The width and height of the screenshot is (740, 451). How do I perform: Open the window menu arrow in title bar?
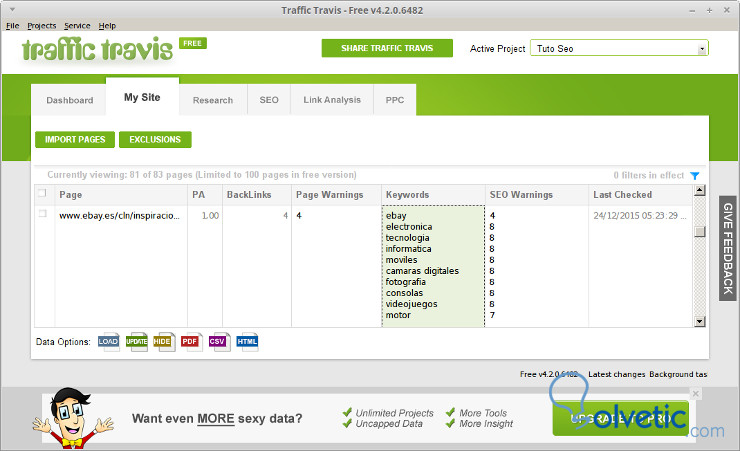tap(12, 9)
